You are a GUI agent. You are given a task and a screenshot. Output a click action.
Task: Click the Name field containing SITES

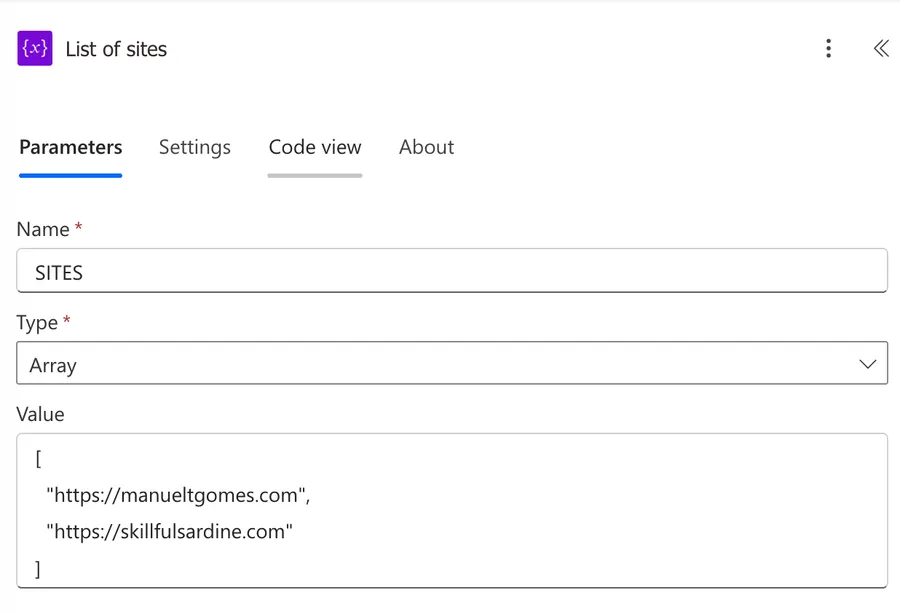pos(451,271)
